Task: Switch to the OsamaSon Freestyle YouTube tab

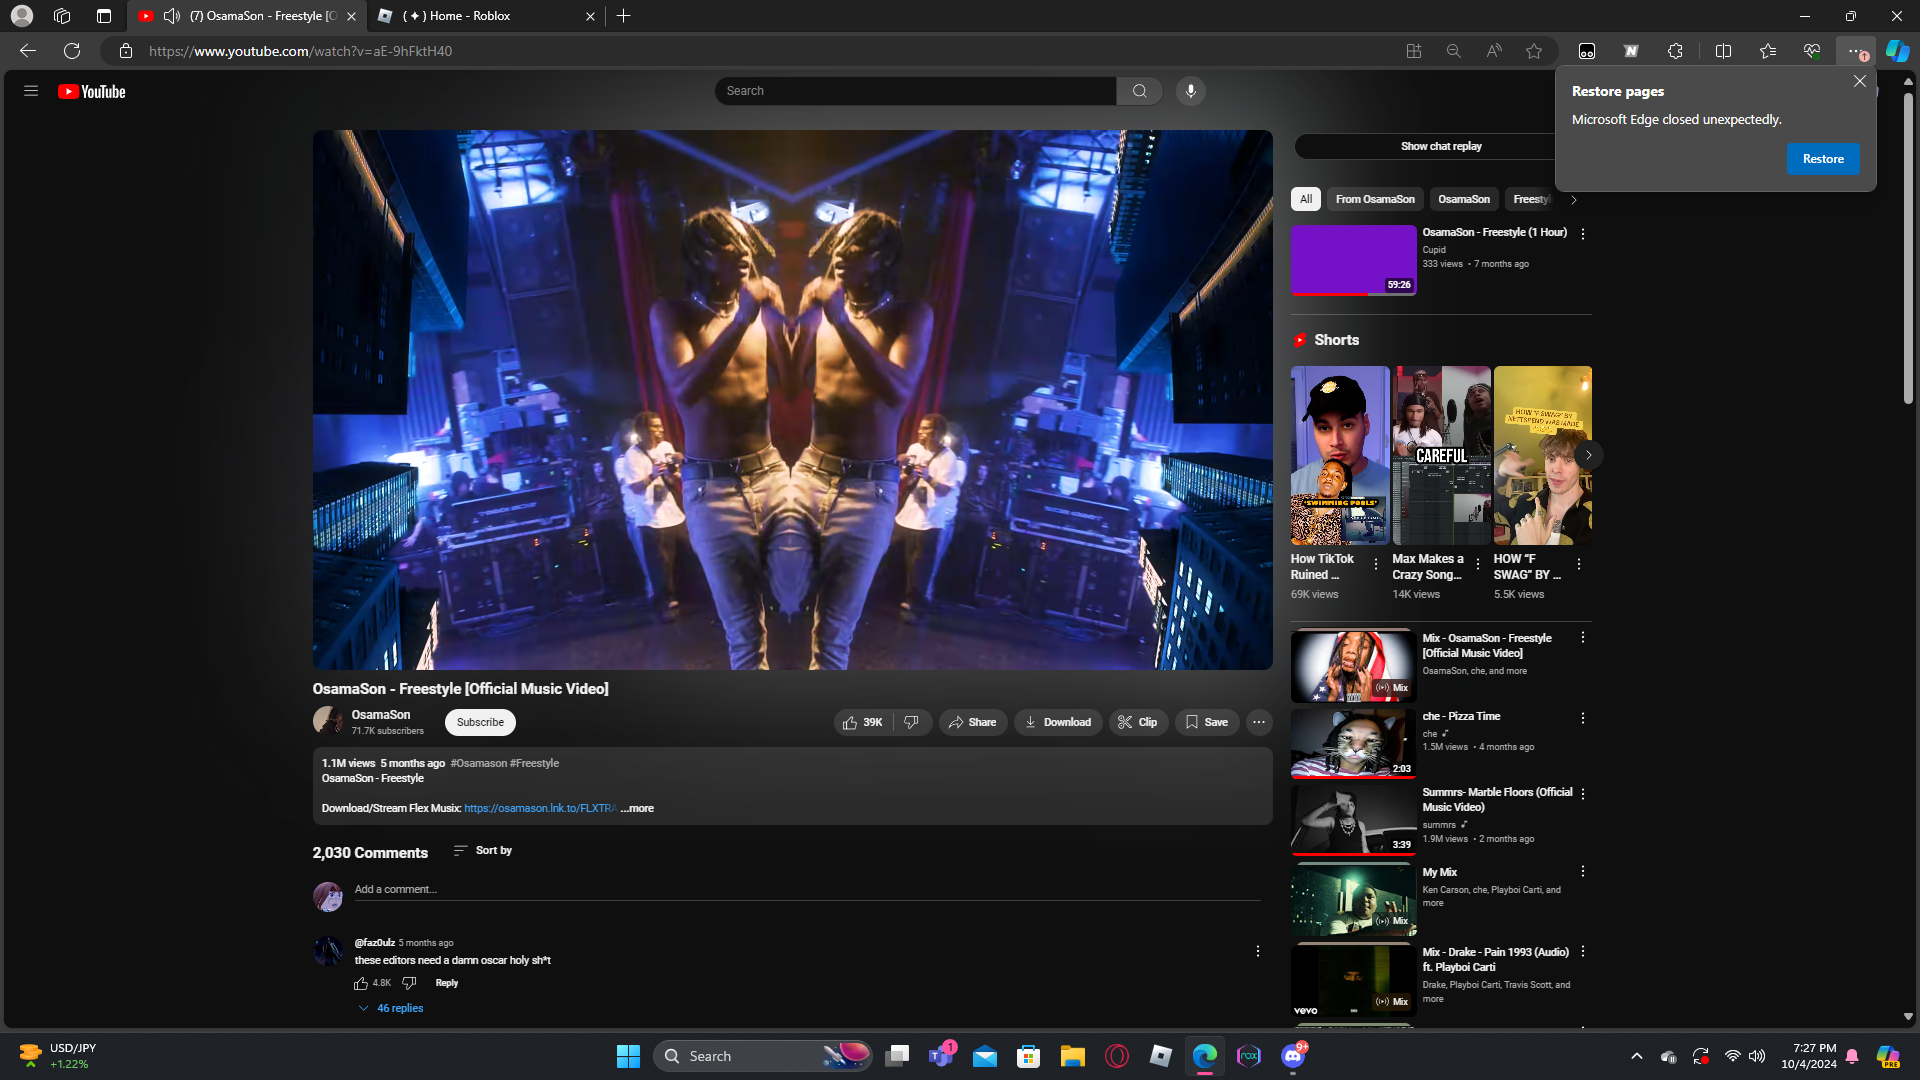Action: coord(246,16)
